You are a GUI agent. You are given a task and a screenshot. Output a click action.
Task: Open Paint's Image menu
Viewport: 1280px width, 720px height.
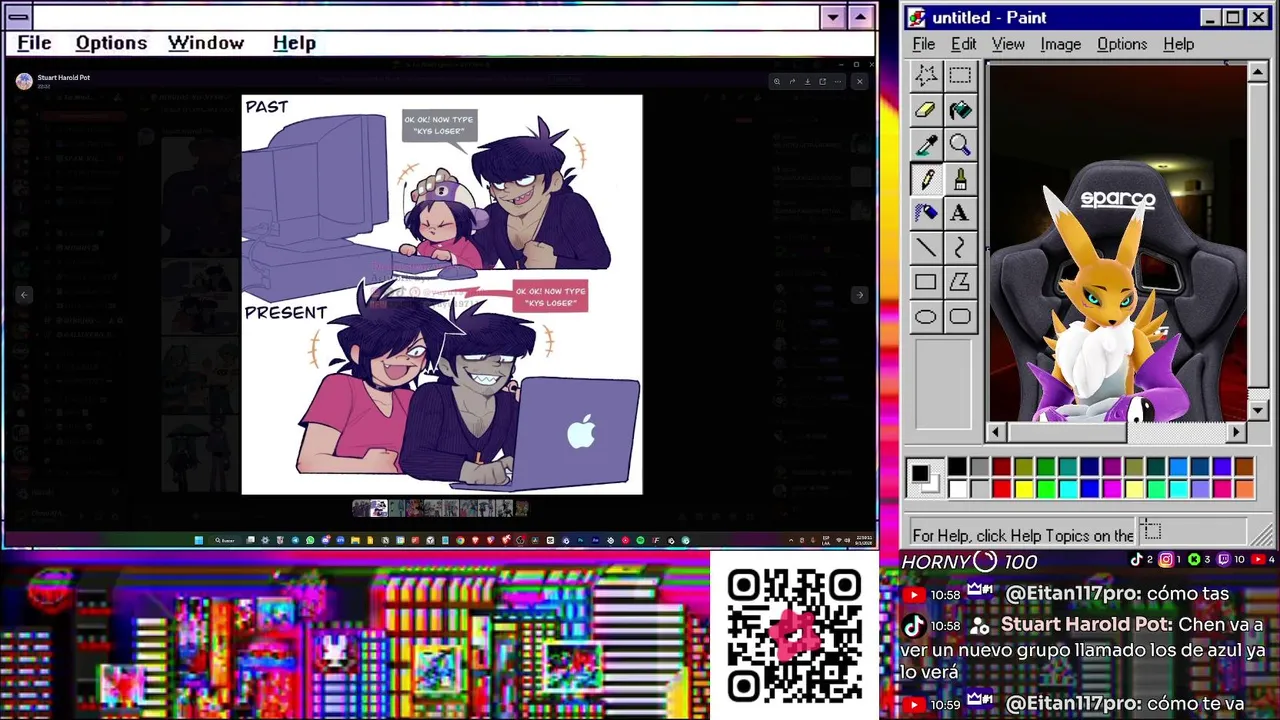coord(1060,44)
